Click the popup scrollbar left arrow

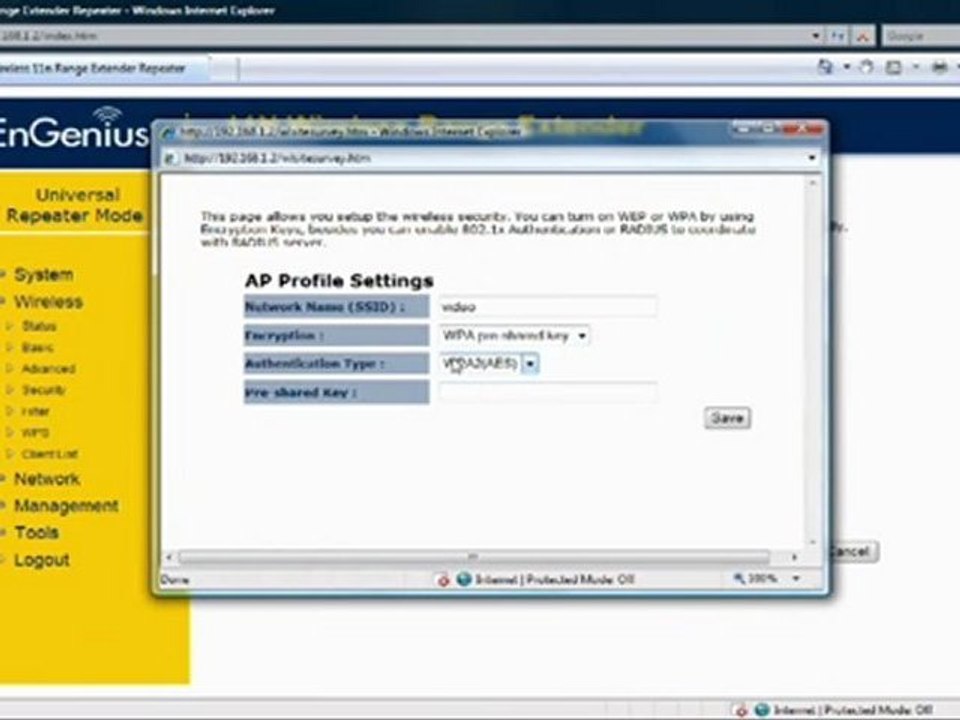point(170,557)
